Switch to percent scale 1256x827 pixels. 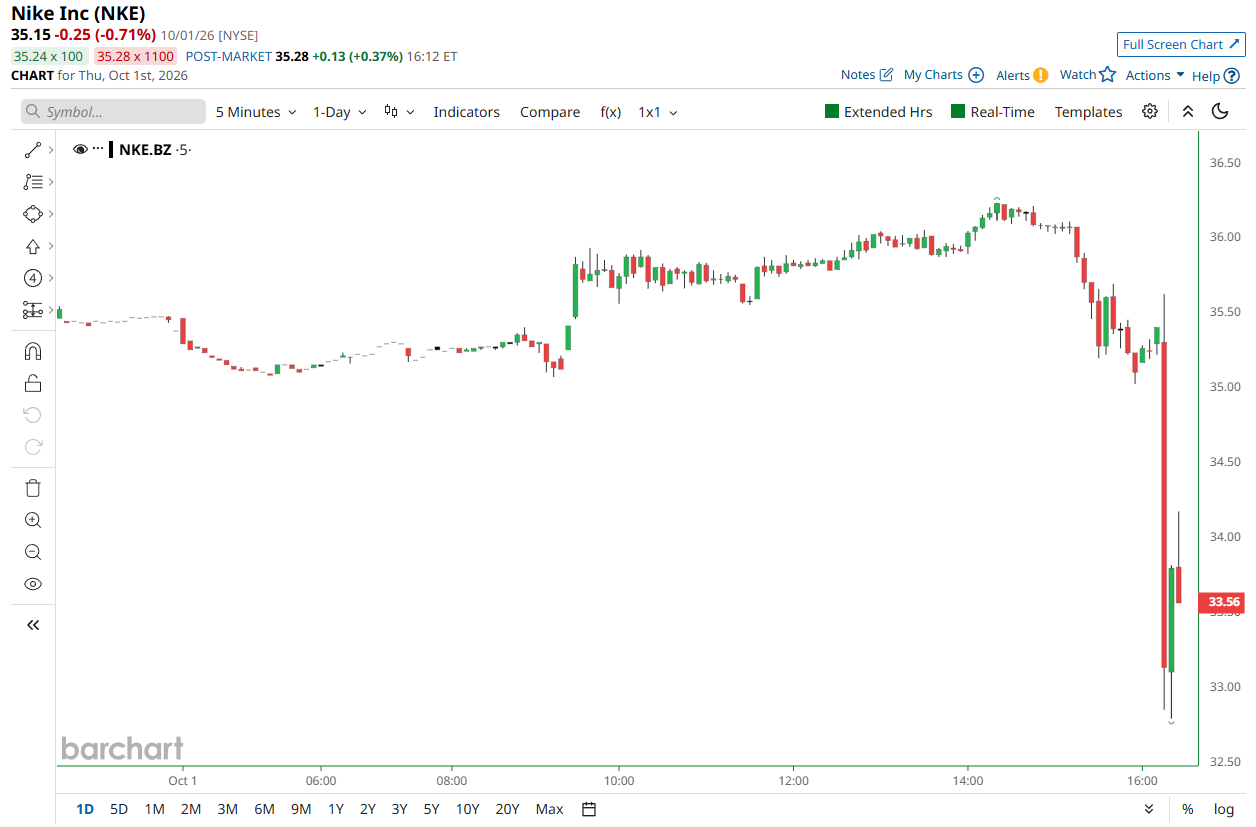click(1187, 809)
